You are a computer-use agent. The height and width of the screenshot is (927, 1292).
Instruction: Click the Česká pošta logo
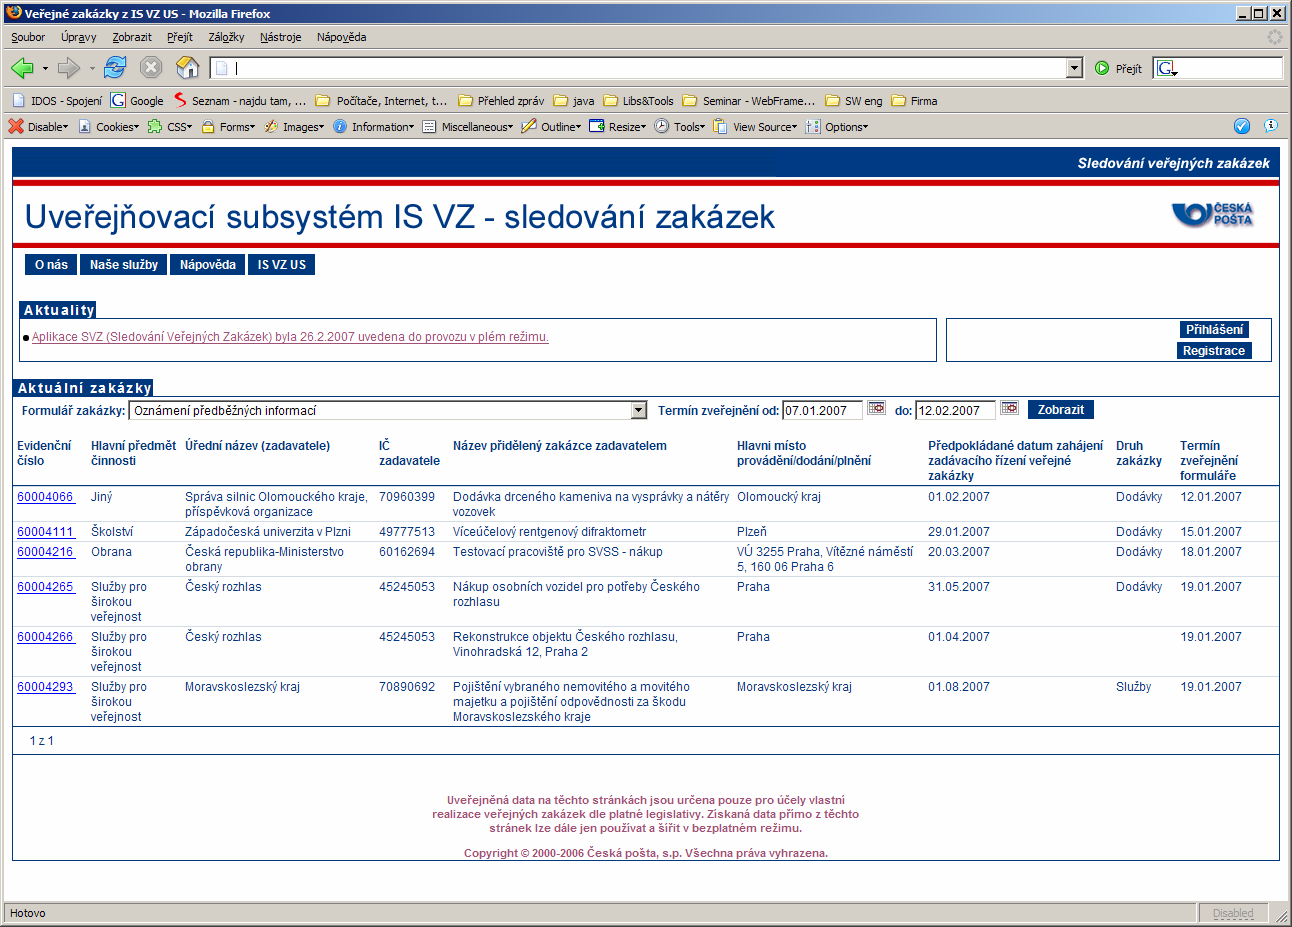pos(1213,214)
